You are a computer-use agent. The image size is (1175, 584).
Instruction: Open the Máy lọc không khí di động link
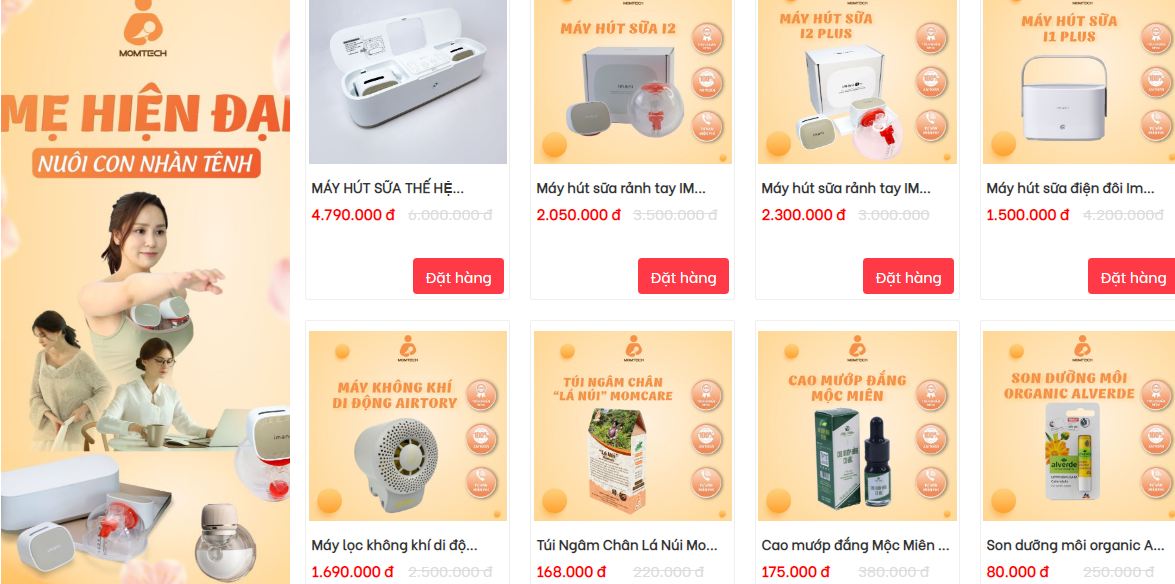tap(394, 545)
